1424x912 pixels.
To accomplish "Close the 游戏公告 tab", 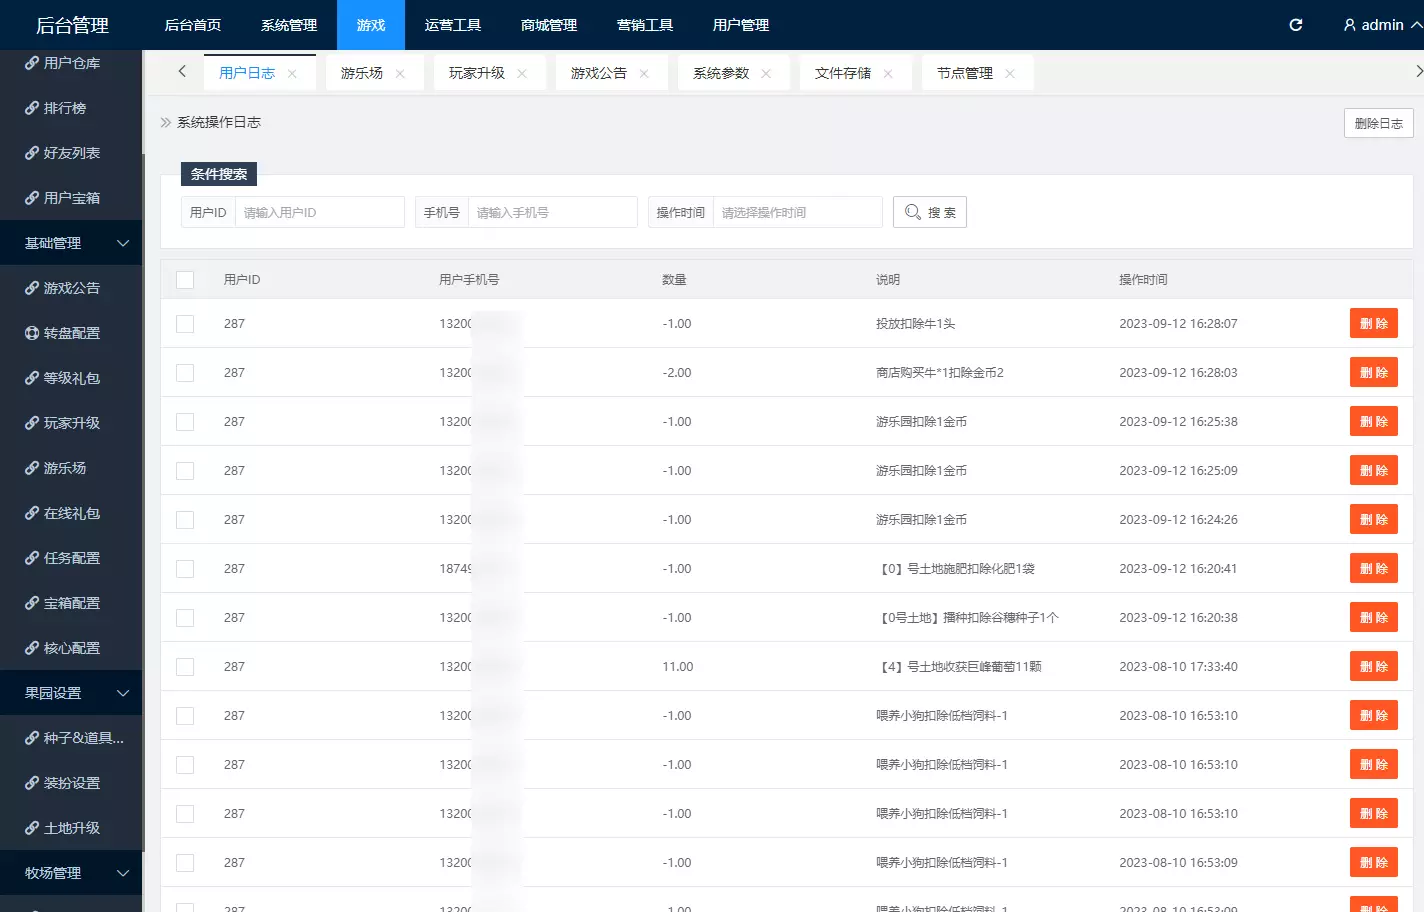I will point(644,74).
